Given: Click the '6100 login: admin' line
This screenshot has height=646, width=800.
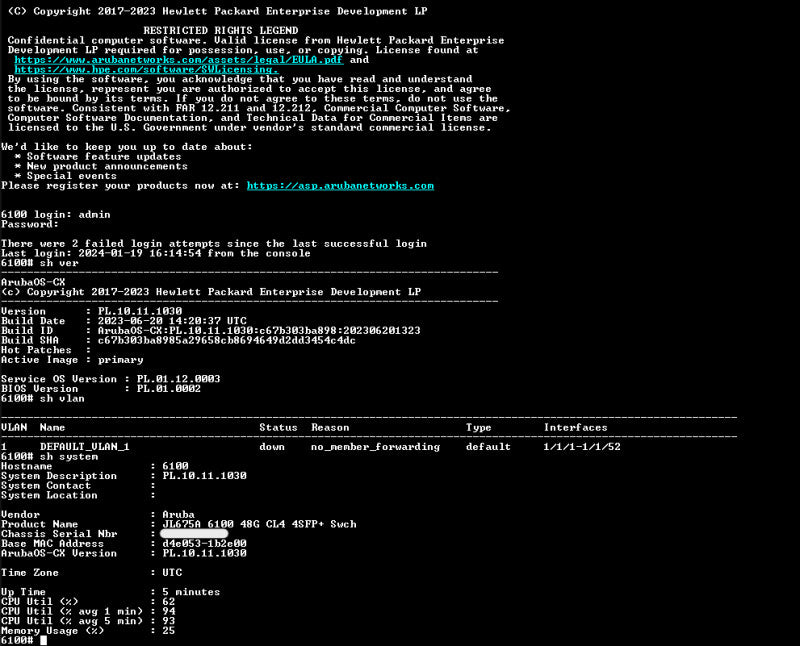Looking at the screenshot, I should tap(56, 215).
